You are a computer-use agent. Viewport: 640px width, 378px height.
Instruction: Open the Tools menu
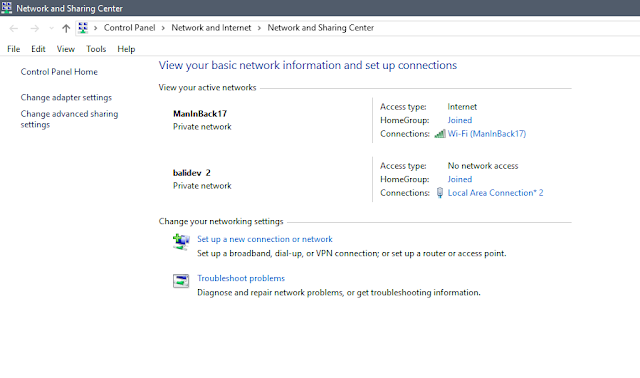pyautogui.click(x=96, y=49)
